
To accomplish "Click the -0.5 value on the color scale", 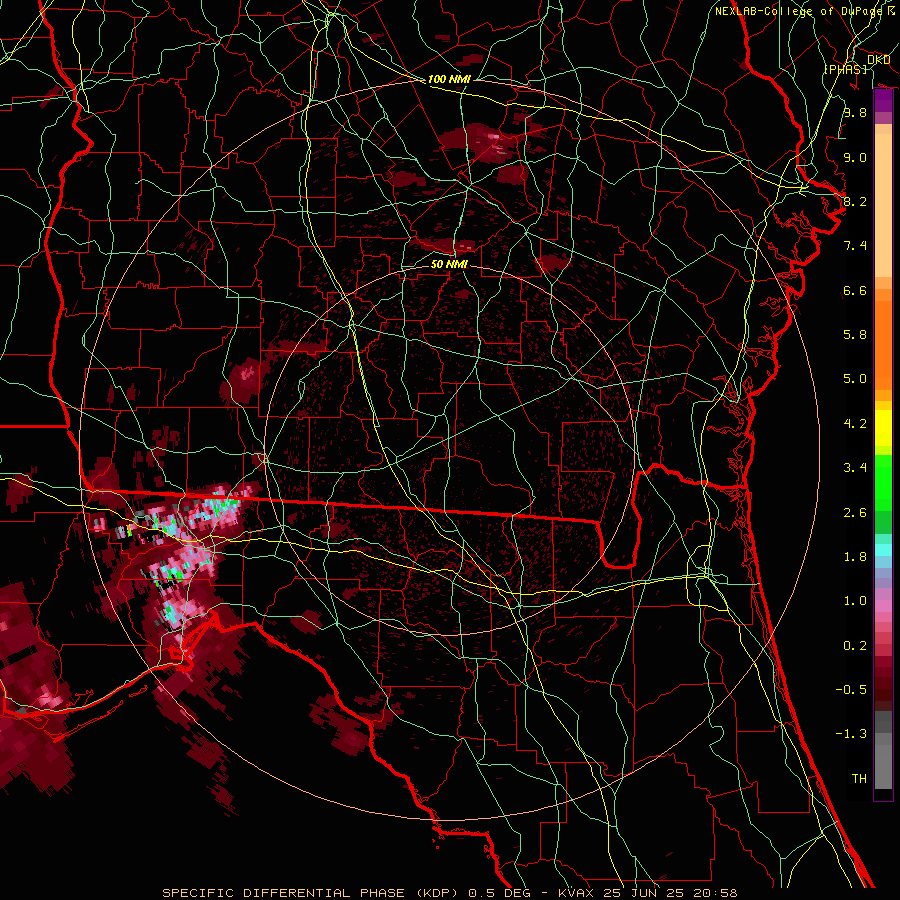I will click(851, 689).
